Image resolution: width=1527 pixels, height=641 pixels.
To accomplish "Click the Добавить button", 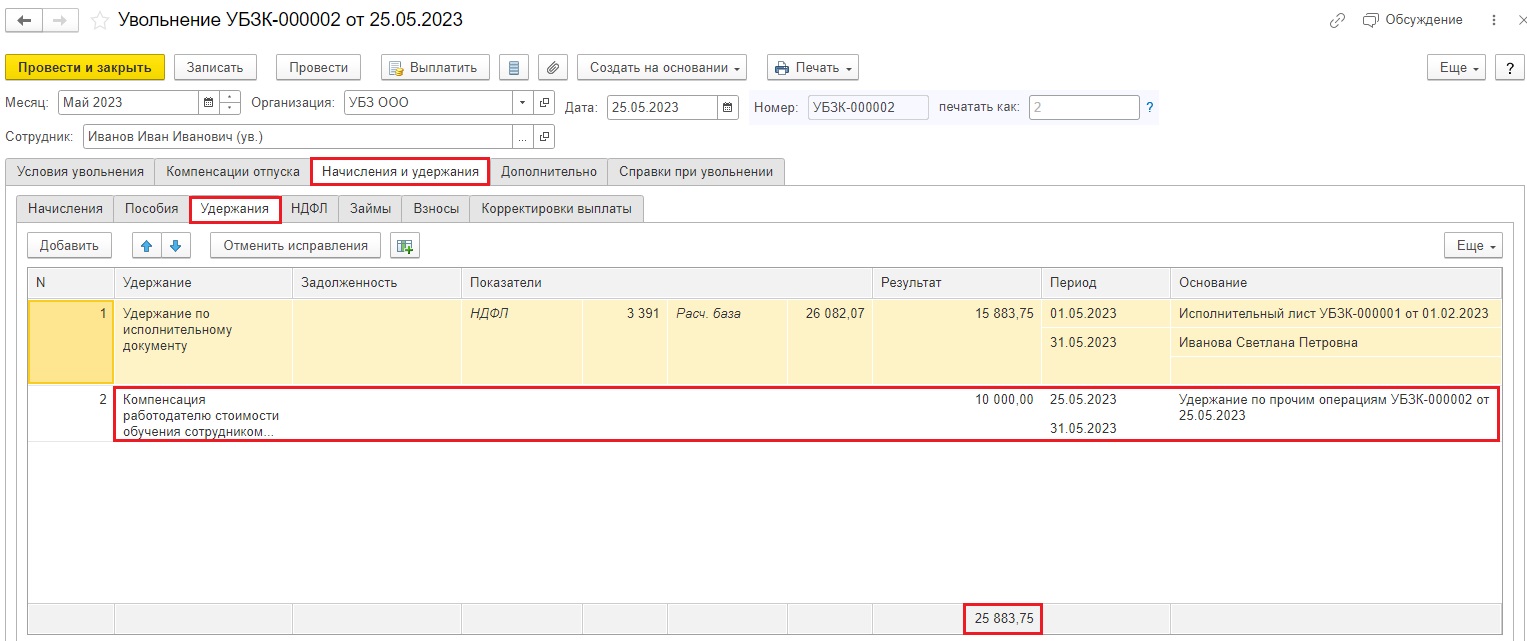I will [x=69, y=245].
